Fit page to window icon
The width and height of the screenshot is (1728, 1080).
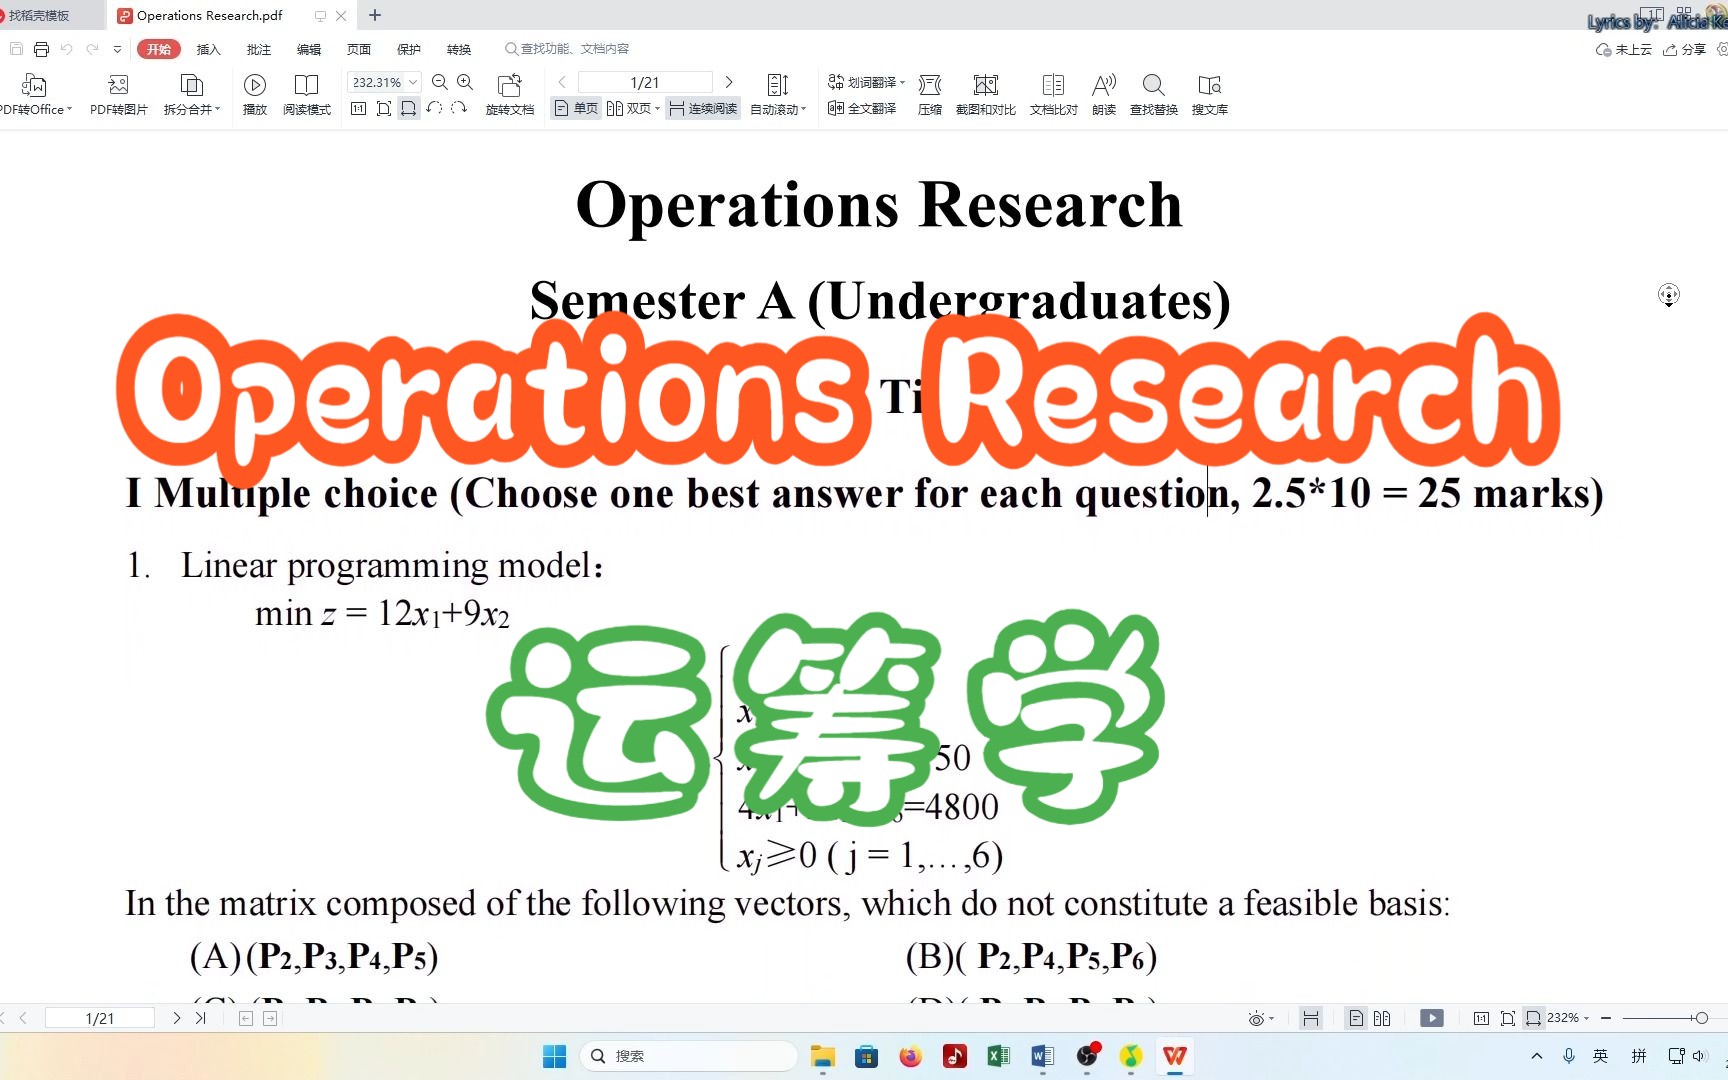(383, 108)
